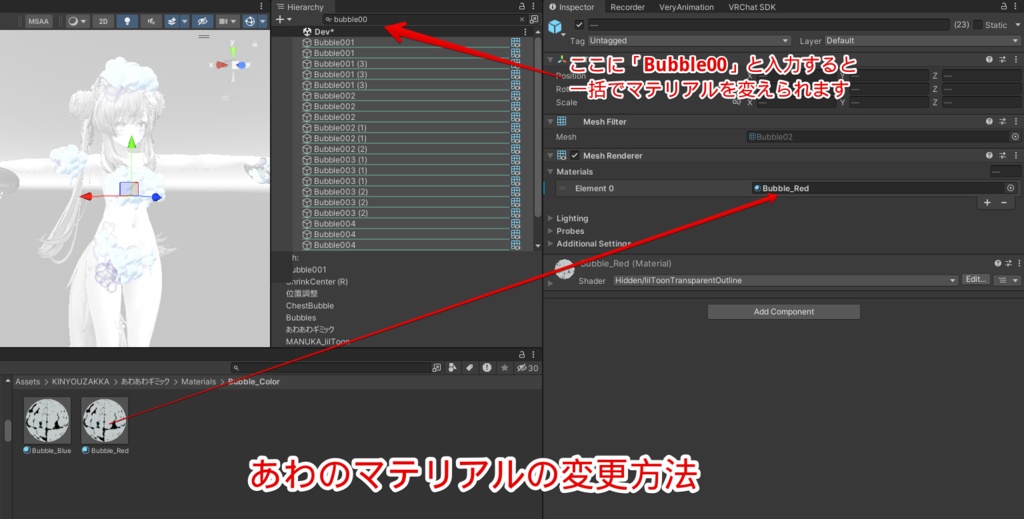Screen dimensions: 1024x519
Task: Click the Hierarchy search field containing bubble00
Action: [x=423, y=20]
